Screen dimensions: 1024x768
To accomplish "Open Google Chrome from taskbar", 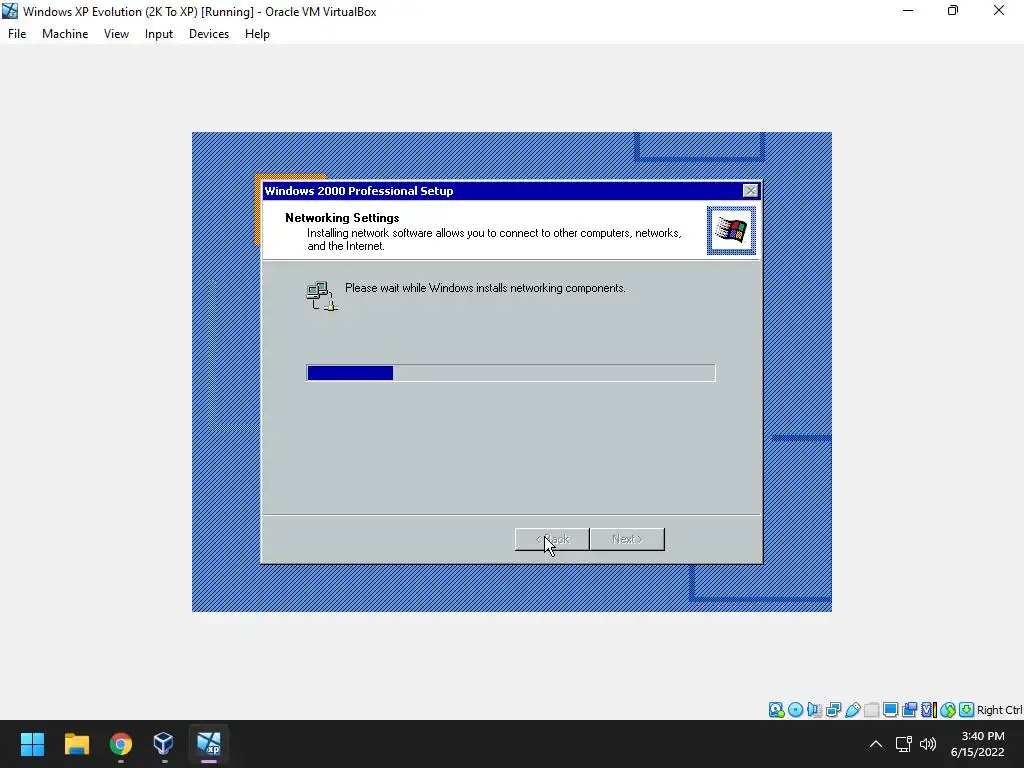I will pos(121,744).
